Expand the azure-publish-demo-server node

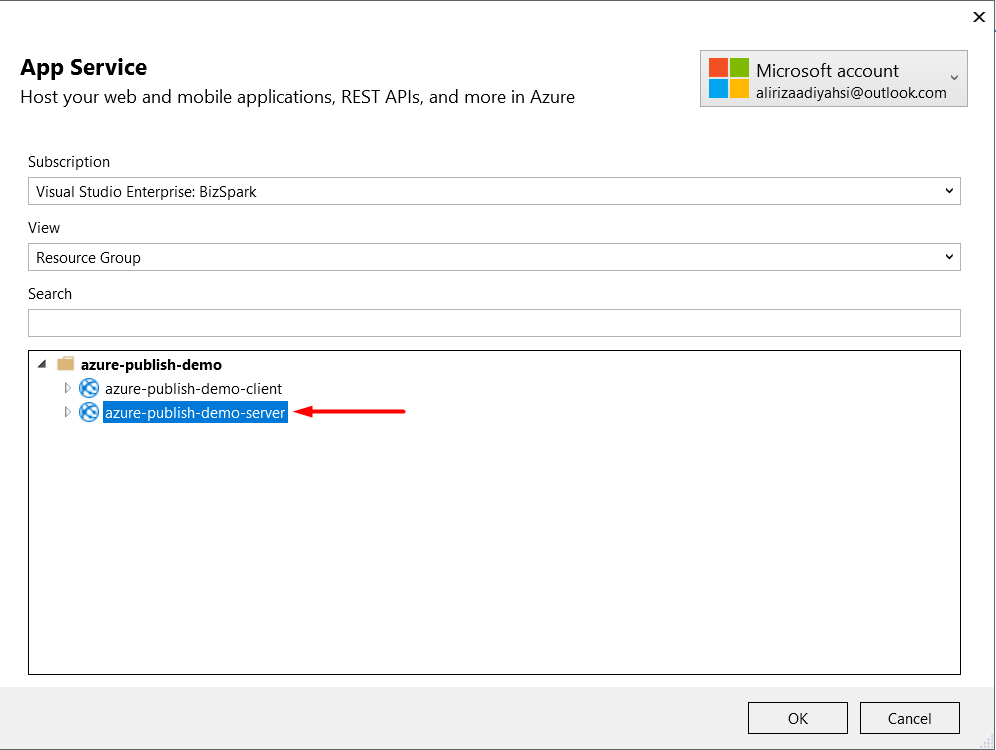point(67,412)
